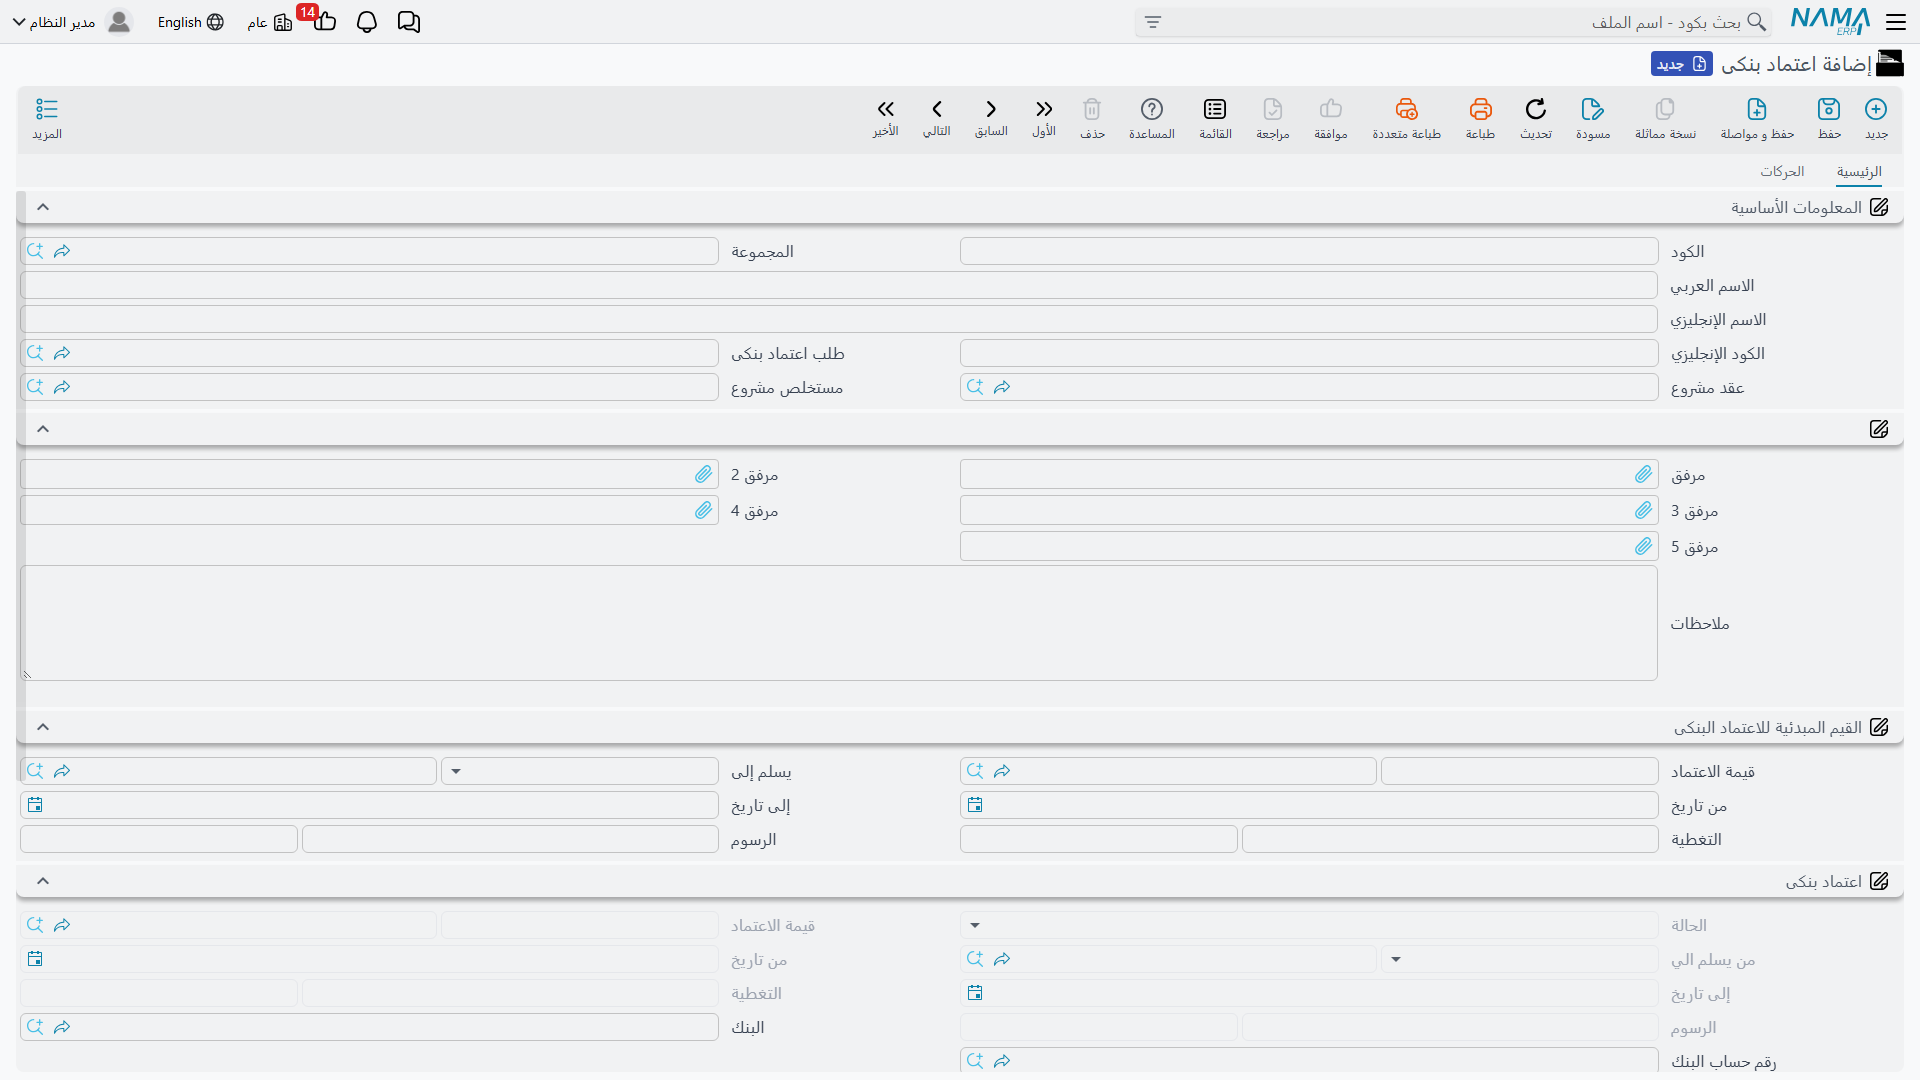
Task: Click go-to arrow in مستخلص مشروع field
Action: click(x=62, y=387)
